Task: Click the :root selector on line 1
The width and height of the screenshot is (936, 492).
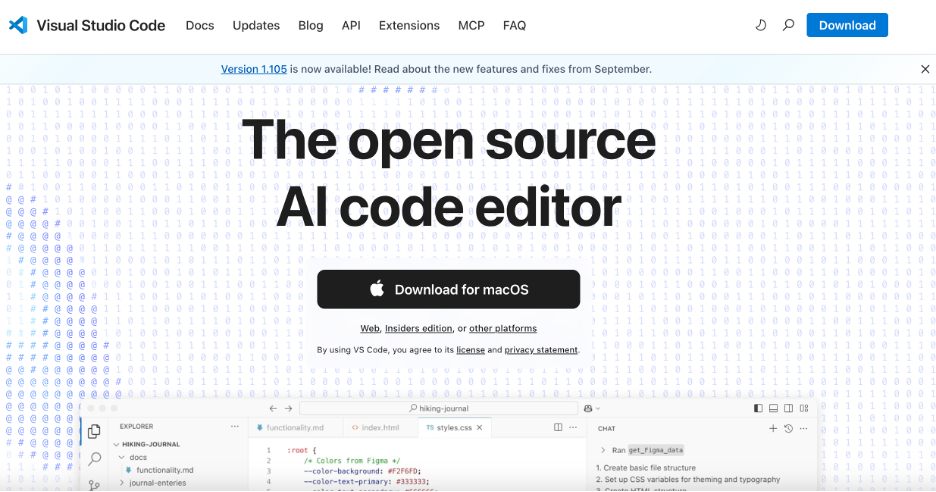Action: (297, 450)
